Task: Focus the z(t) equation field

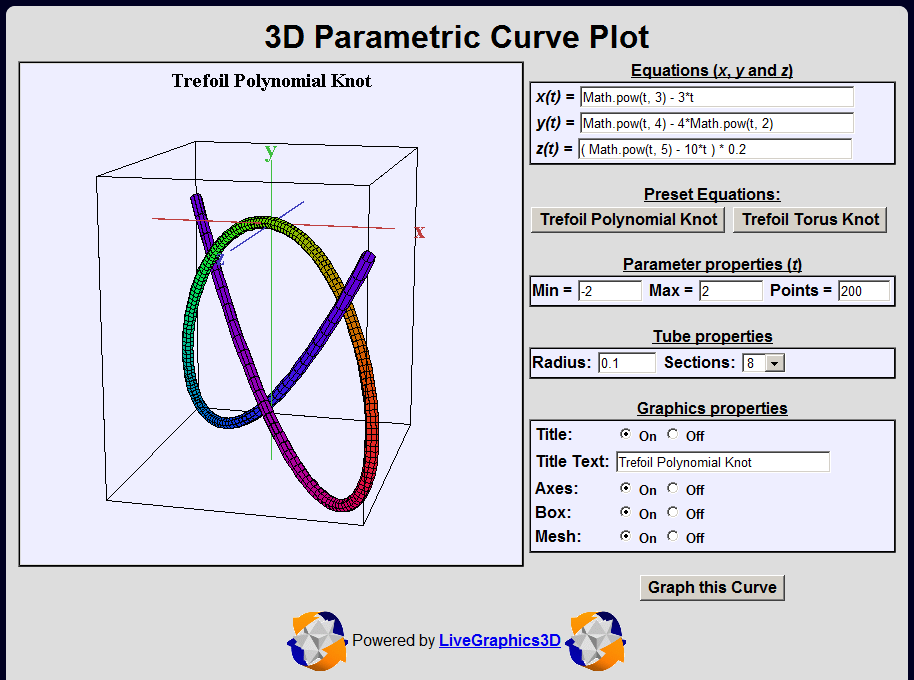Action: pos(715,149)
